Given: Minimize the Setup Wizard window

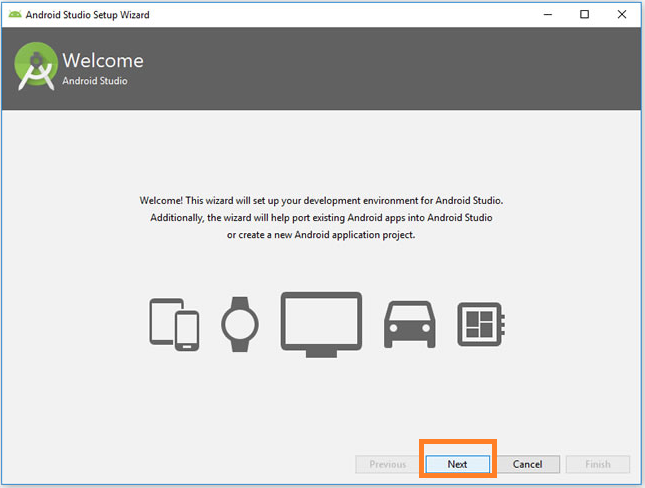Looking at the screenshot, I should [x=548, y=14].
